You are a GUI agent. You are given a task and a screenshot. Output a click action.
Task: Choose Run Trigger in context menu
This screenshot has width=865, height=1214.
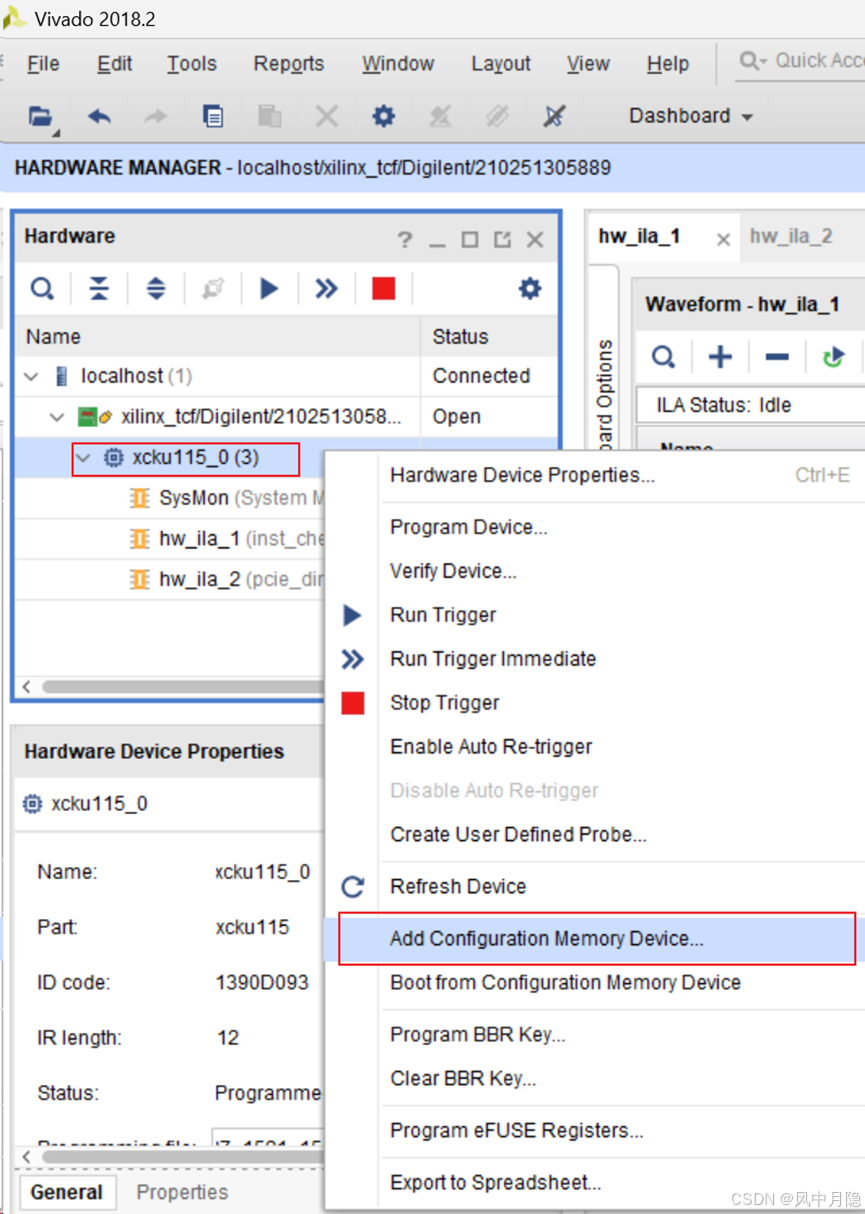594,615
